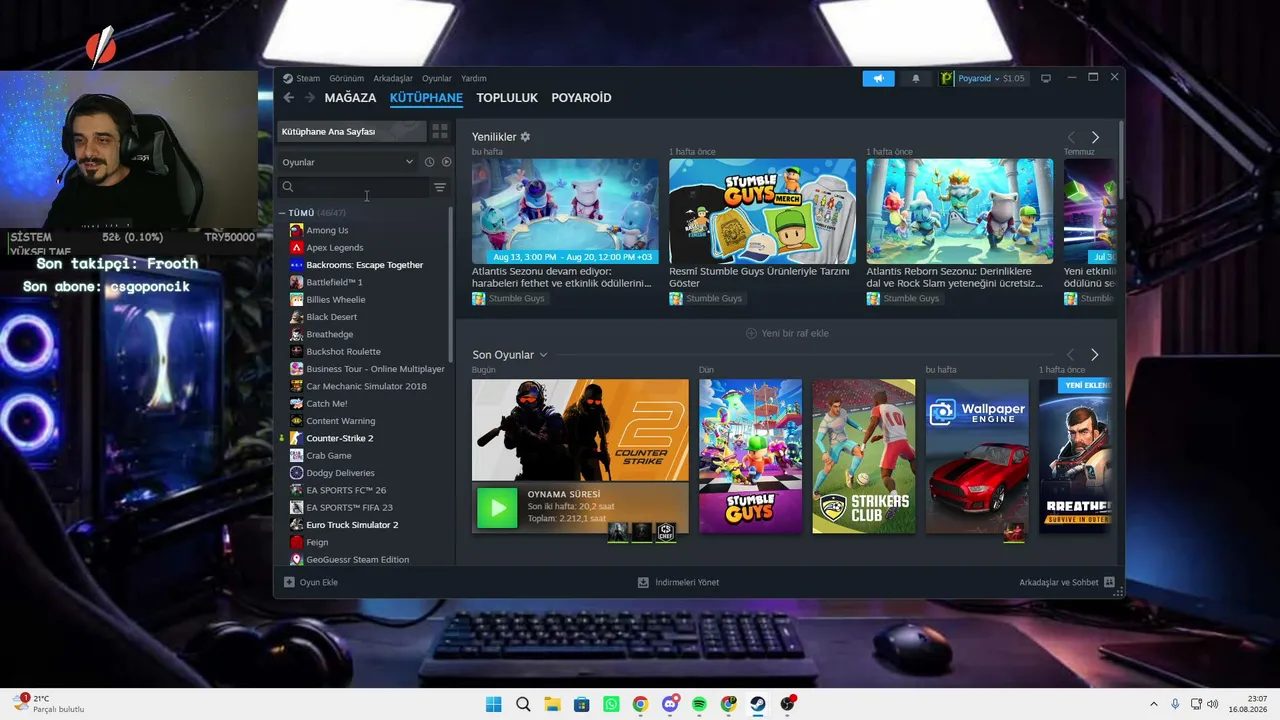
Task: Click the Poyaroid profile avatar
Action: coord(947,78)
